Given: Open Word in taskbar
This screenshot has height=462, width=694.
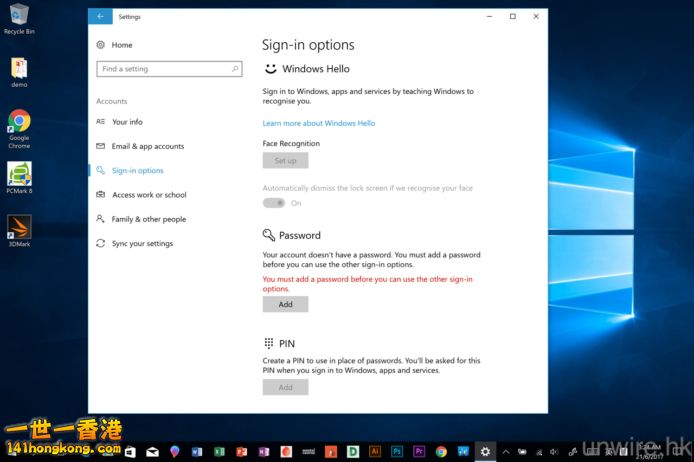Looking at the screenshot, I should (197, 451).
